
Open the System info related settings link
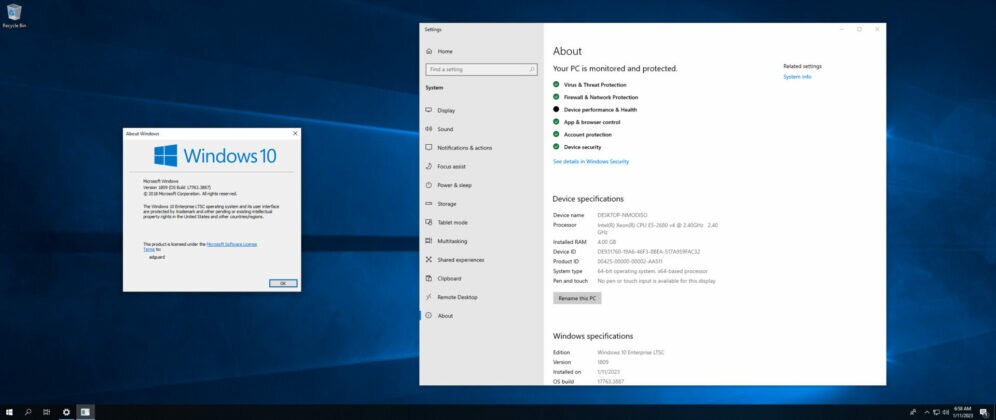click(797, 77)
